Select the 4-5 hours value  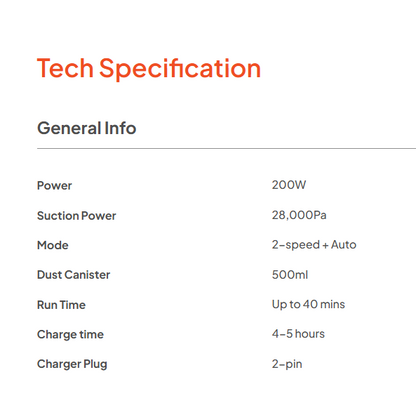298,334
